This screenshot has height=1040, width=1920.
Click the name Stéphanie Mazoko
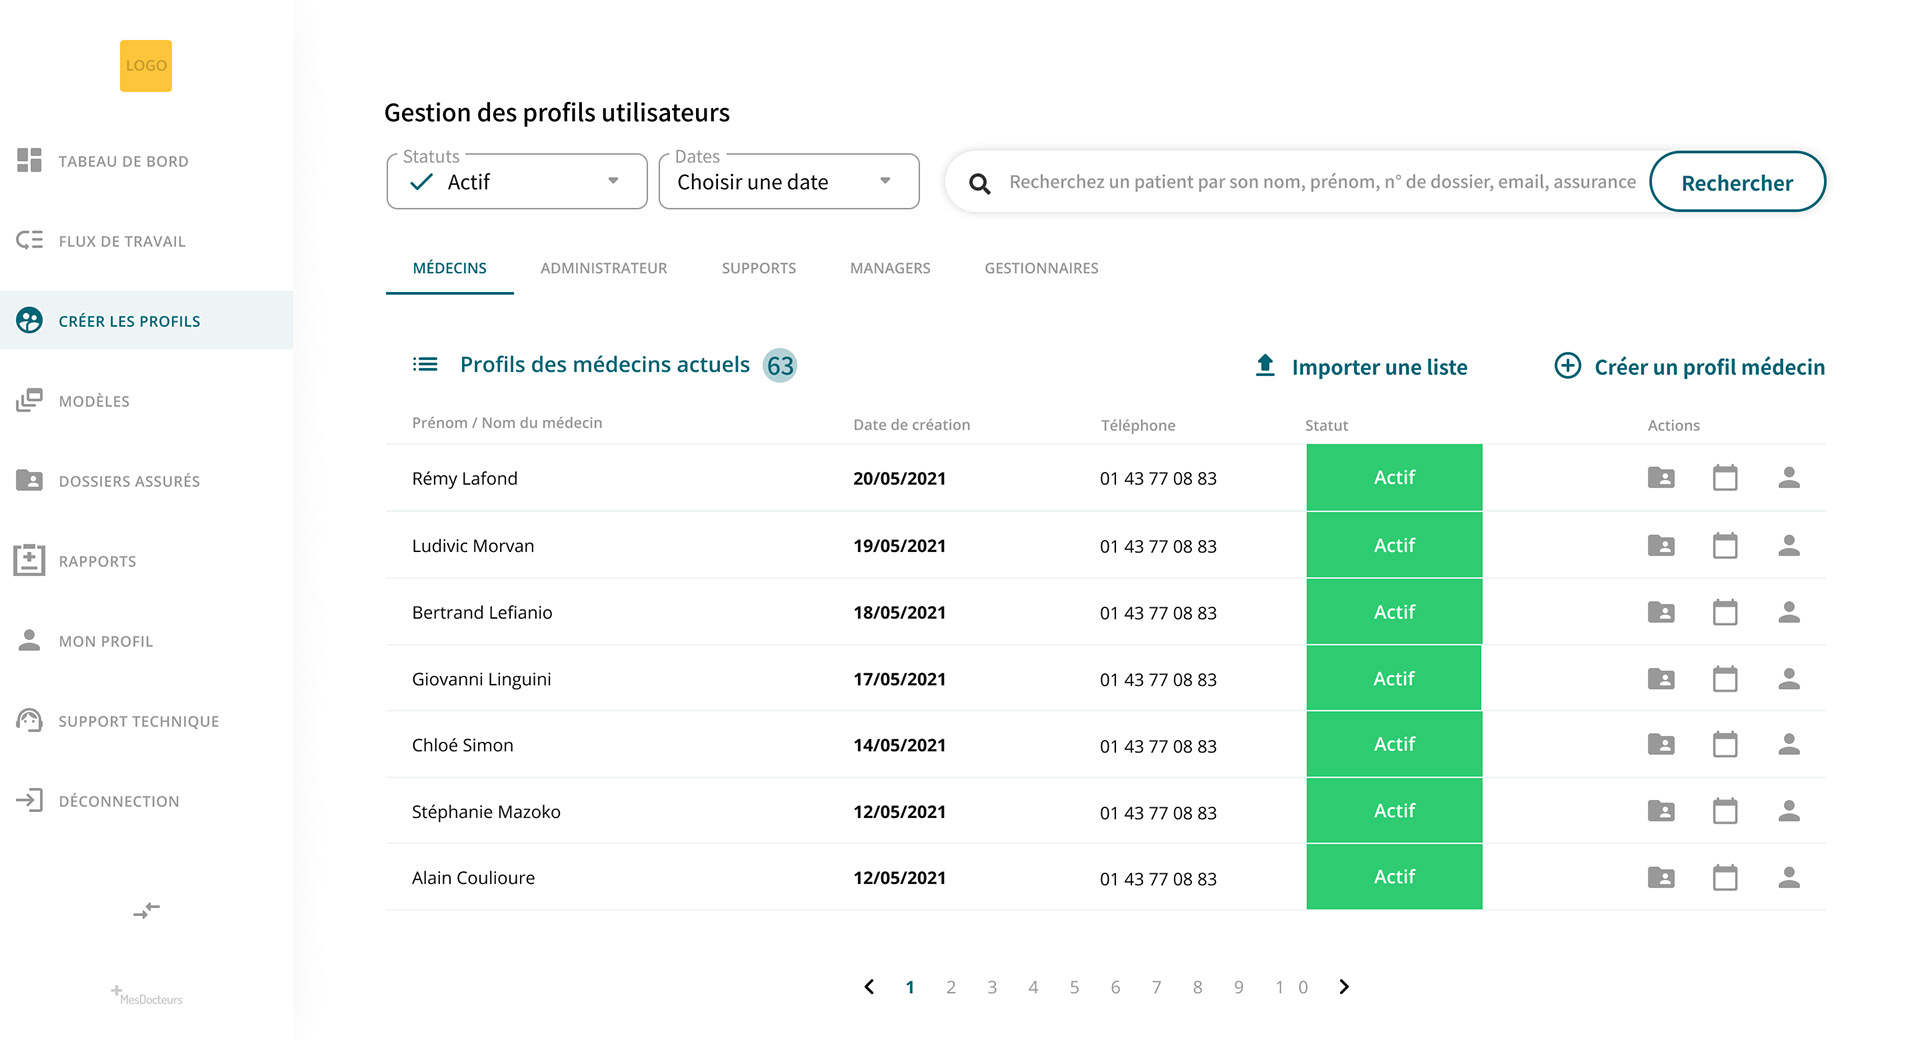(x=486, y=812)
